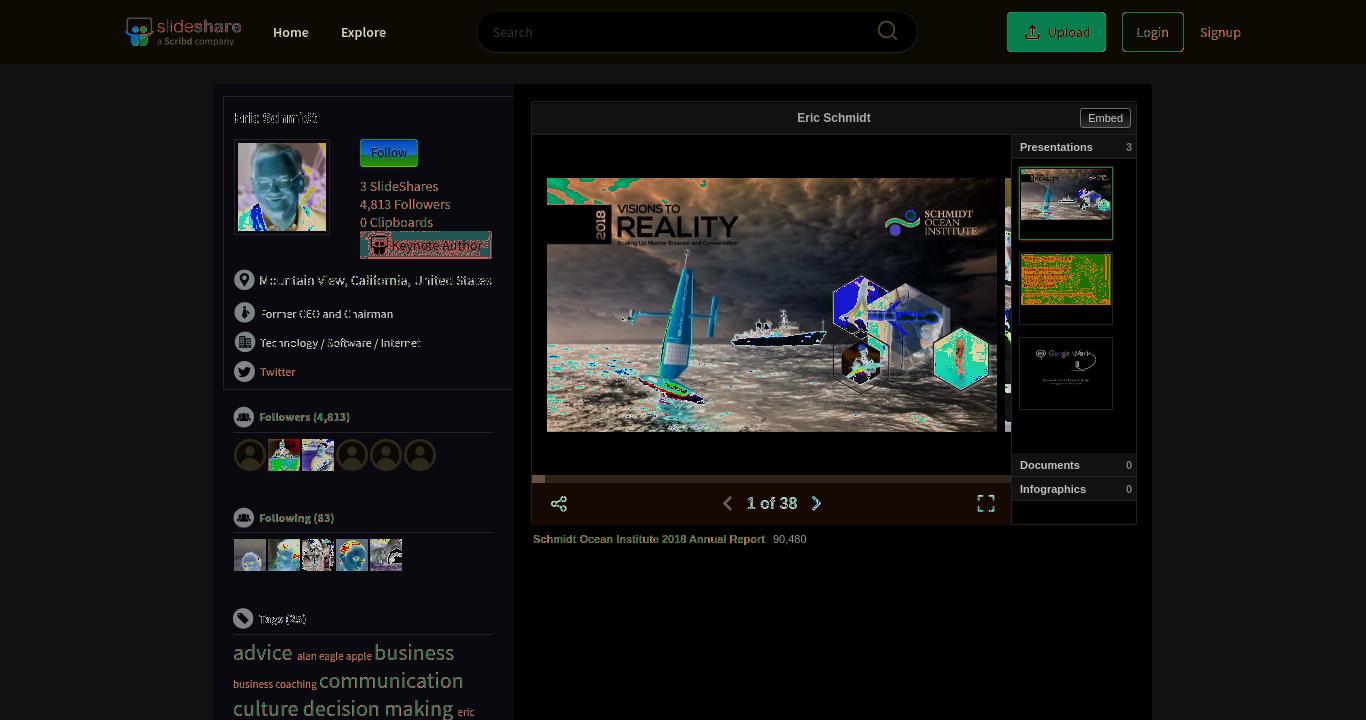
Task: Switch to the Presentations tab
Action: tap(1074, 147)
